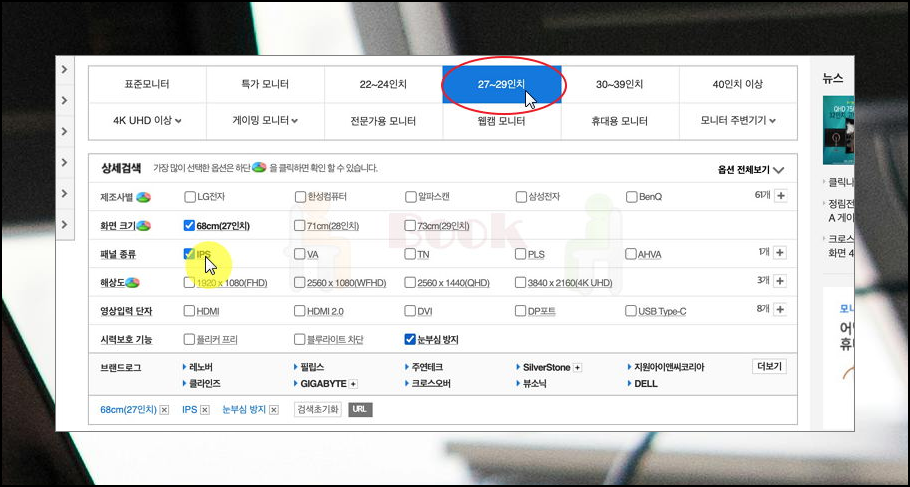Viewport: 910px width, 487px height.
Task: Open 모니터 주변기기 dropdown
Action: point(738,121)
